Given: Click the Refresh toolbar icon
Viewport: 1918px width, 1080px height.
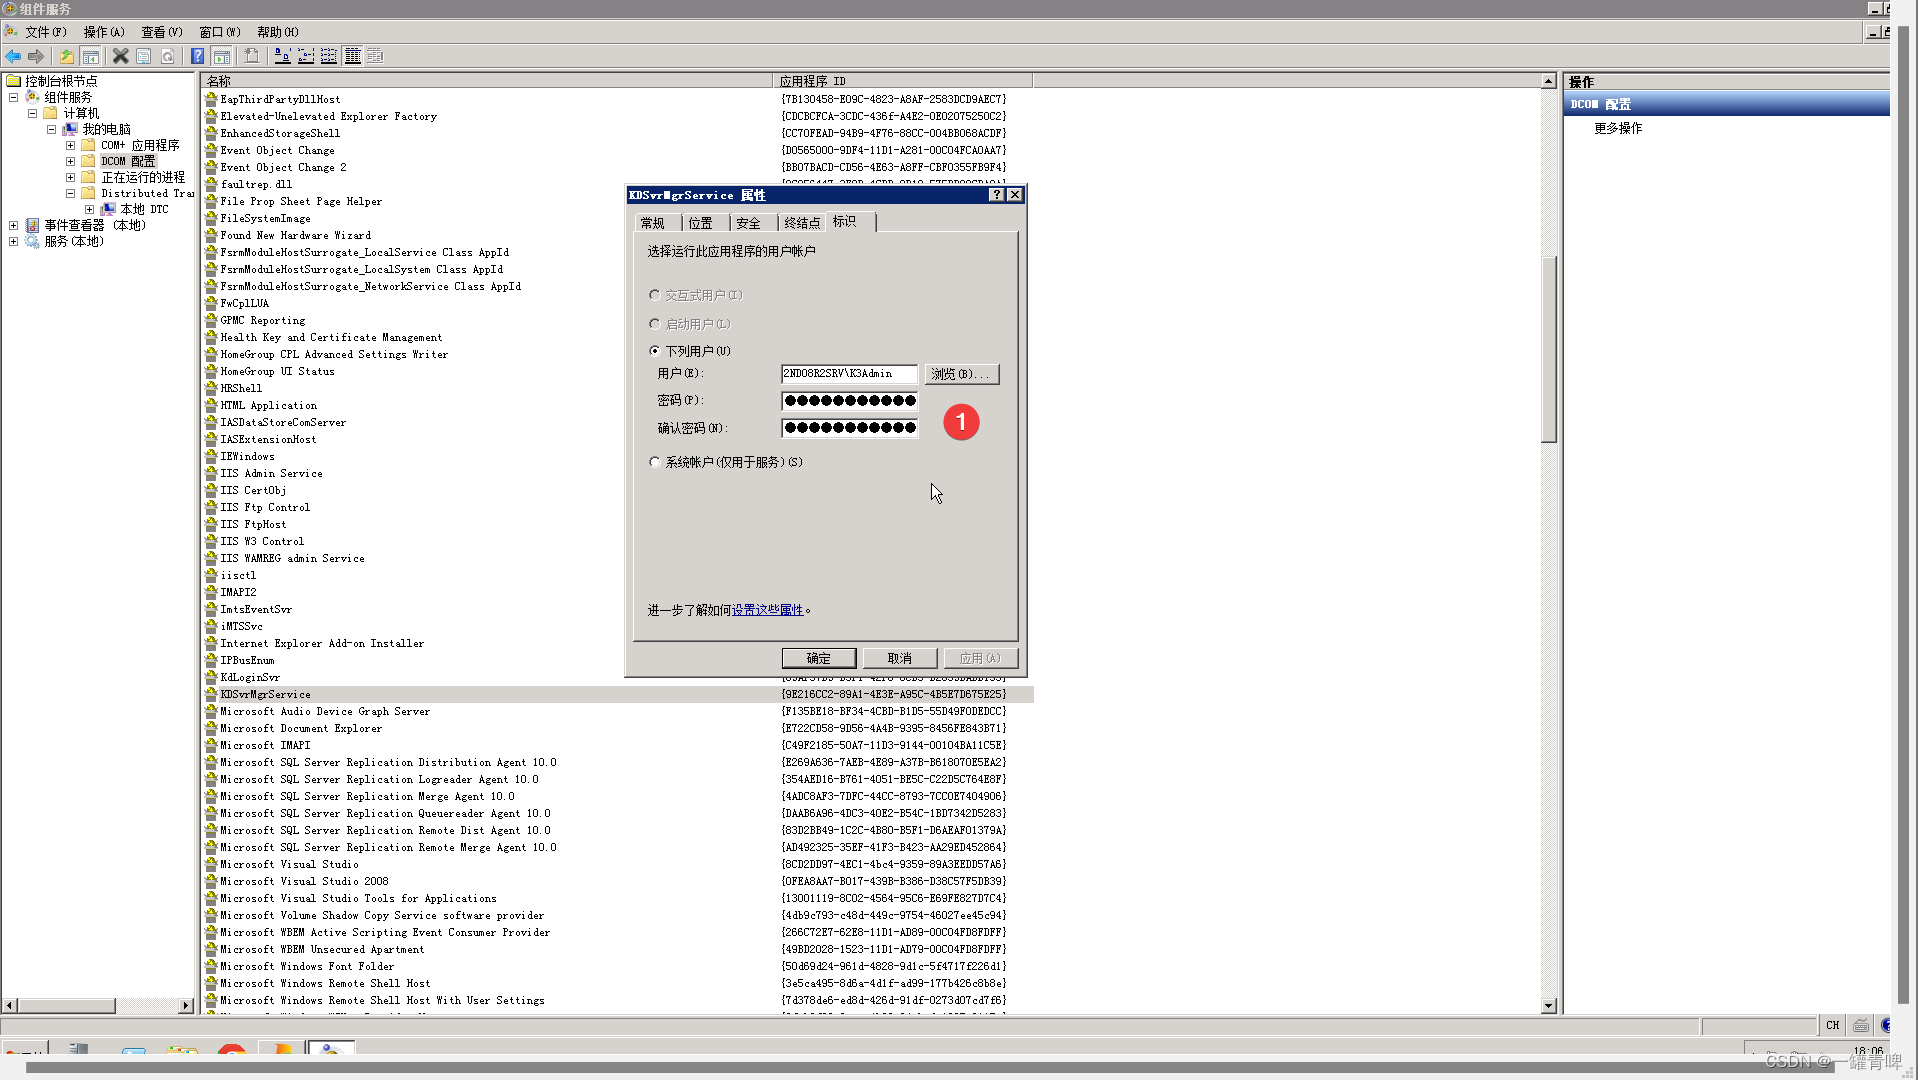Looking at the screenshot, I should [169, 56].
